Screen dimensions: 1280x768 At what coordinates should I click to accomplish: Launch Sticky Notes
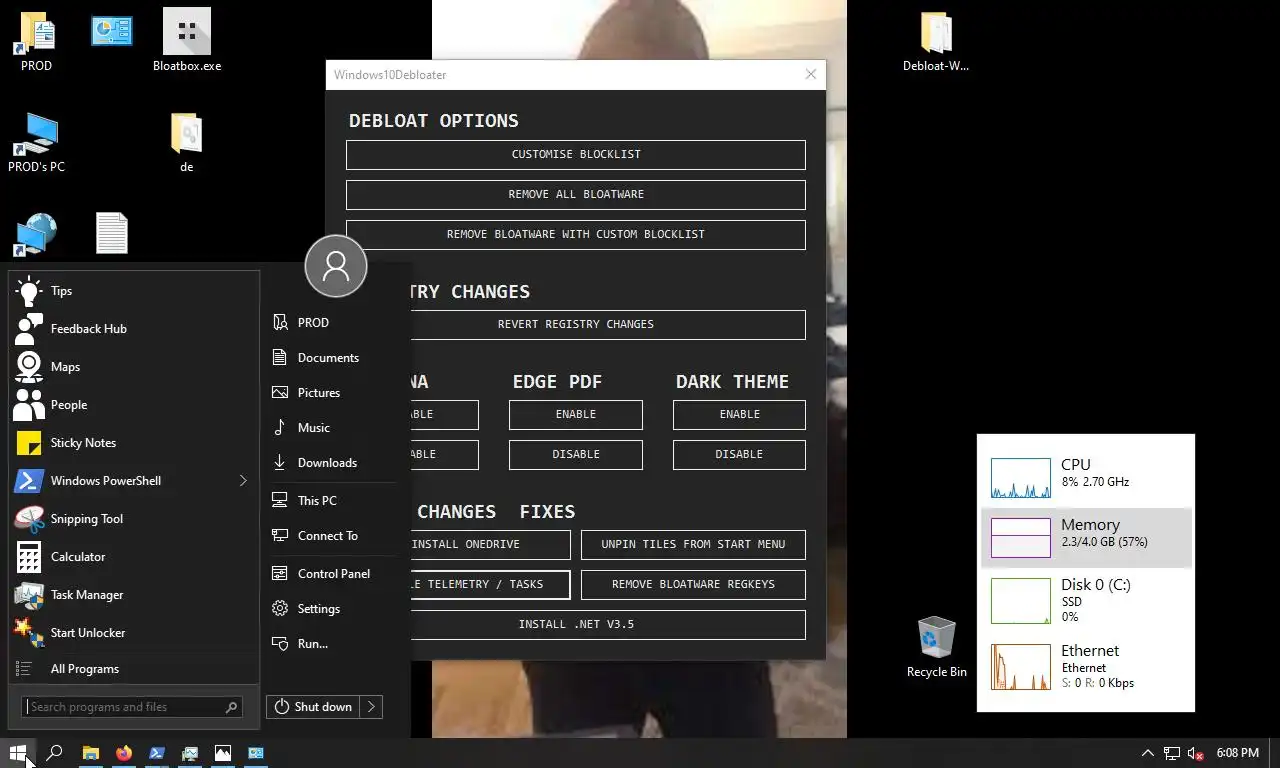click(x=134, y=443)
